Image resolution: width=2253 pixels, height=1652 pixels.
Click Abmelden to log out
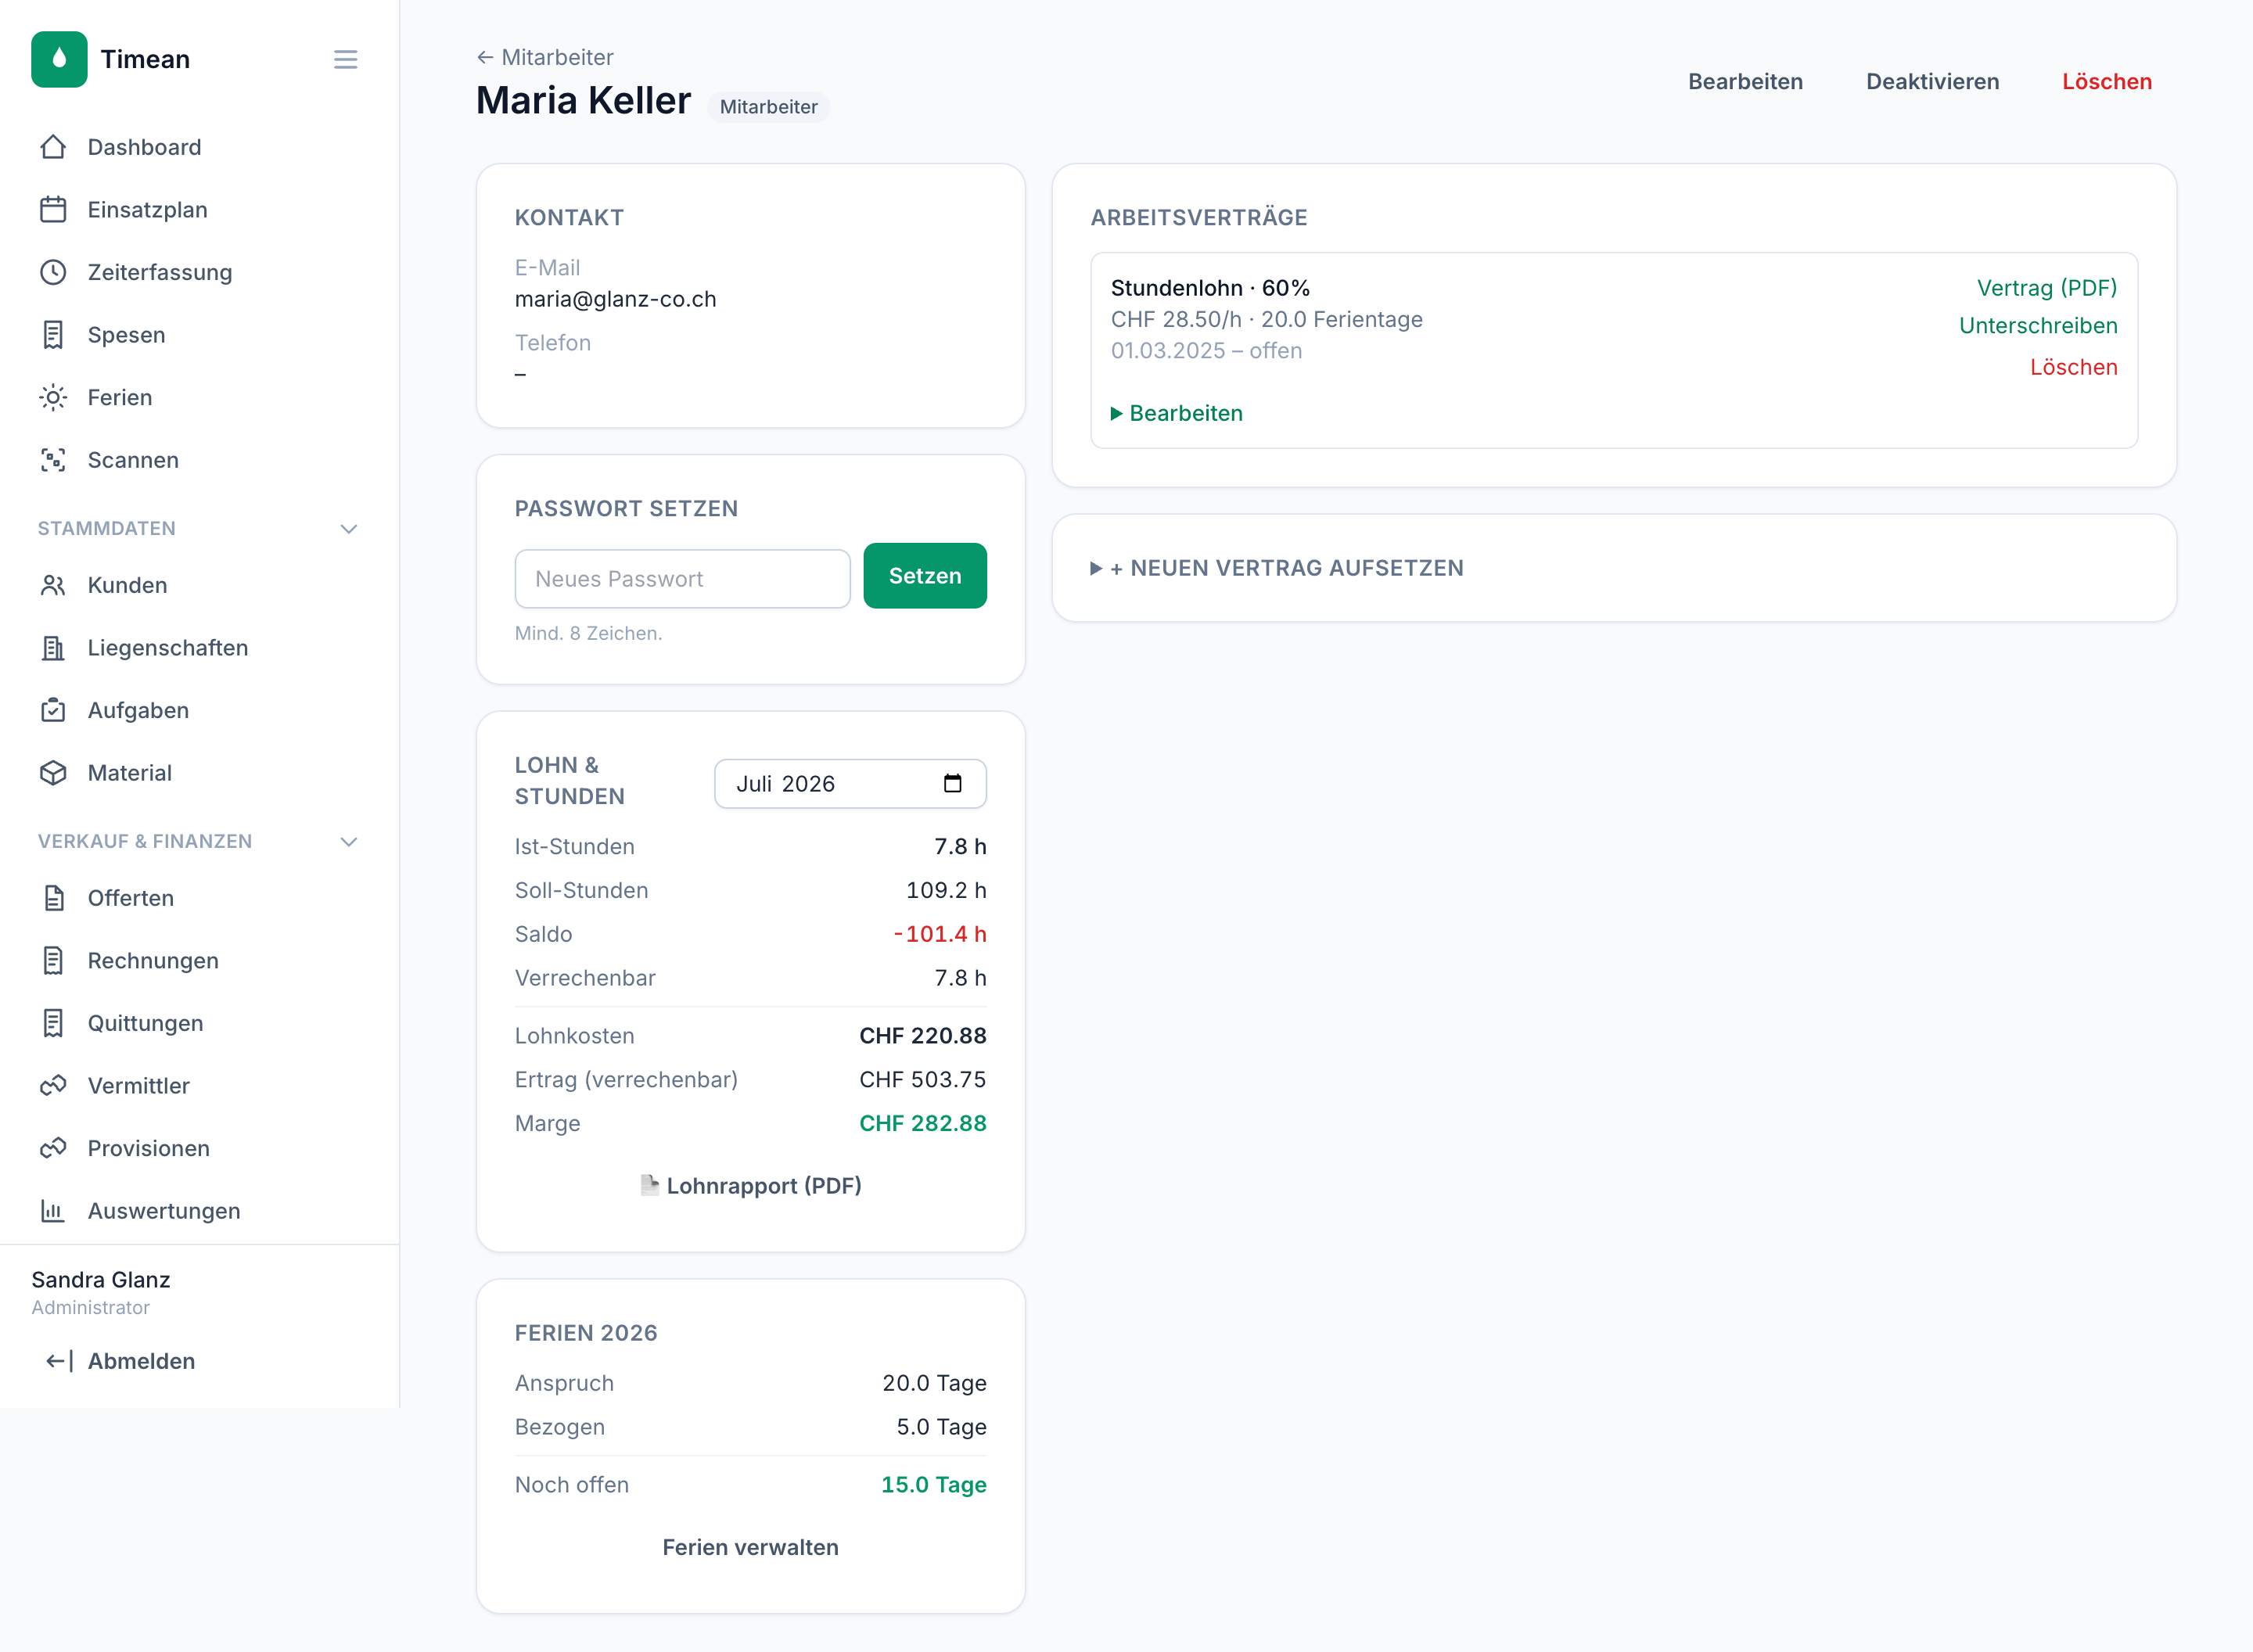pos(121,1361)
